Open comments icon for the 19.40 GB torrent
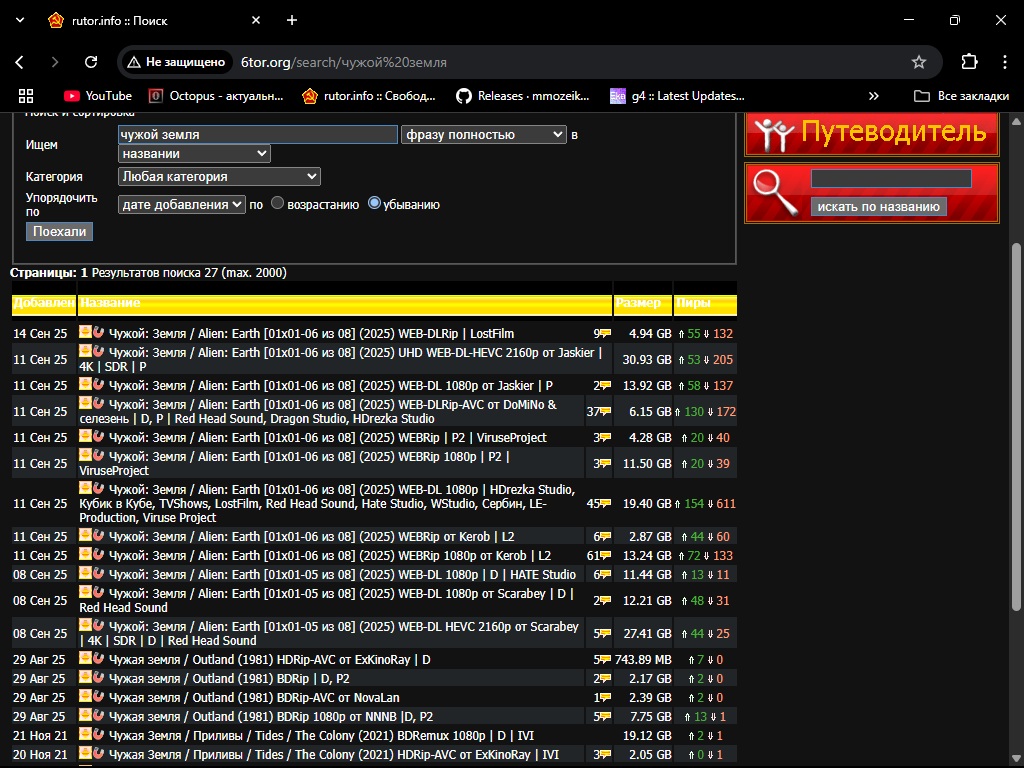 pyautogui.click(x=604, y=504)
